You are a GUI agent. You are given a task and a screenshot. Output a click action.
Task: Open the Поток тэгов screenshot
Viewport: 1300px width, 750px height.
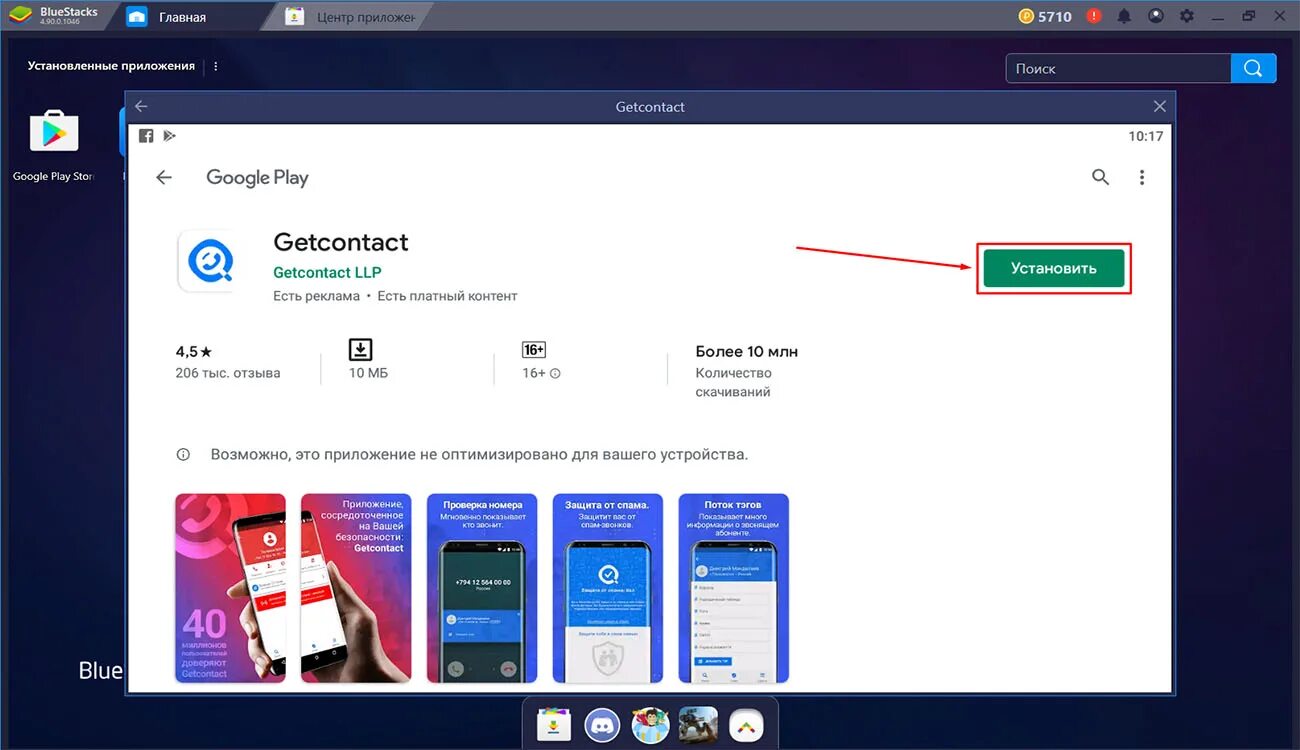[734, 588]
